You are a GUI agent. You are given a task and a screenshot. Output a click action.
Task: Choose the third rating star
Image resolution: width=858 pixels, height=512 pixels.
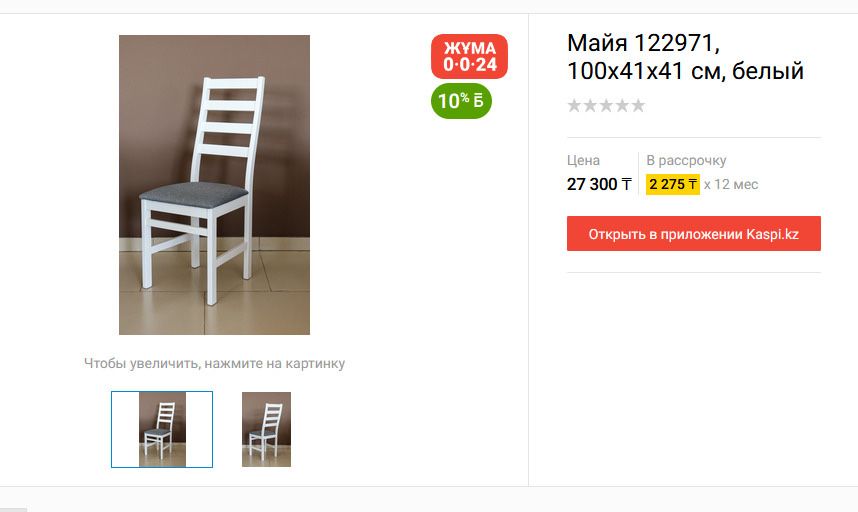(606, 106)
